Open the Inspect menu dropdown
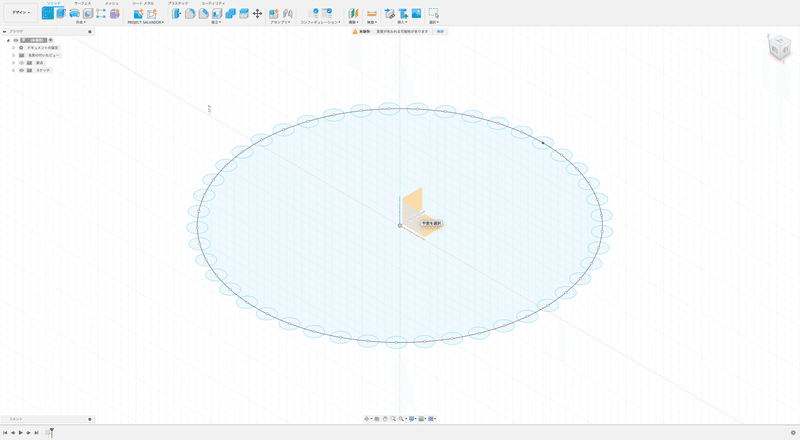The image size is (800, 440). pos(372,22)
